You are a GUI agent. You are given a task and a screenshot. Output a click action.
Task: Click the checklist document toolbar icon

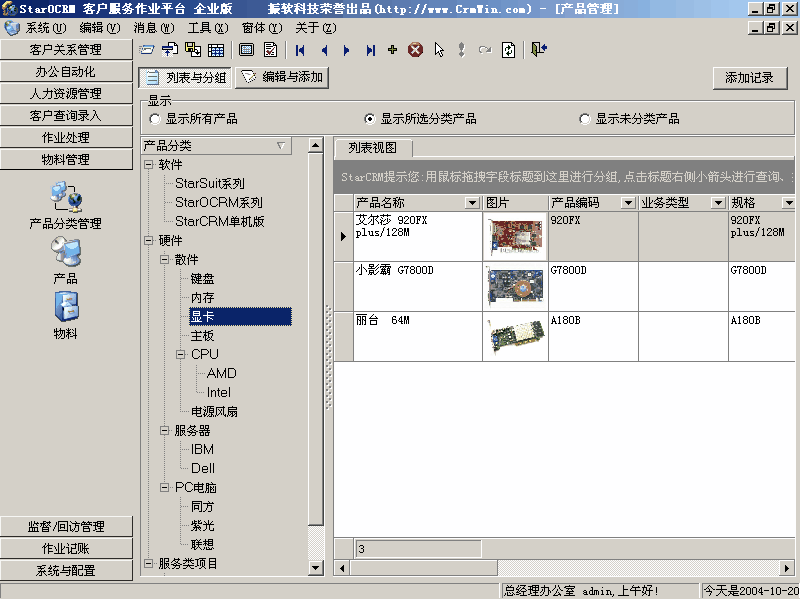pyautogui.click(x=270, y=49)
